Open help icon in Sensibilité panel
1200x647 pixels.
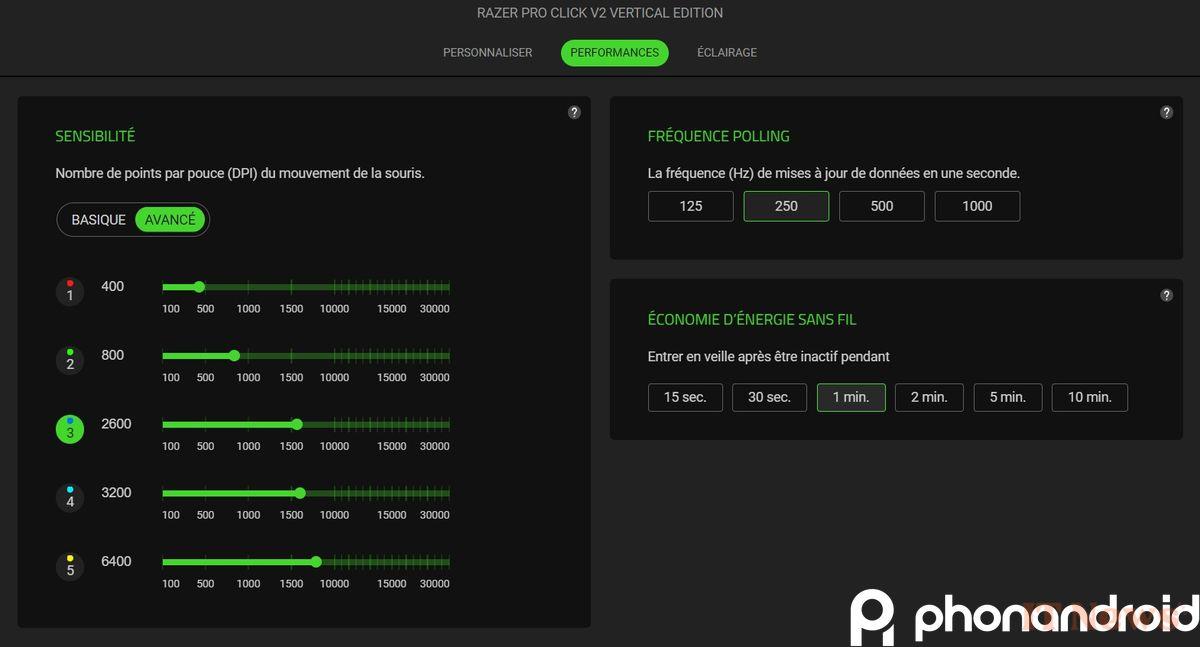pyautogui.click(x=574, y=112)
